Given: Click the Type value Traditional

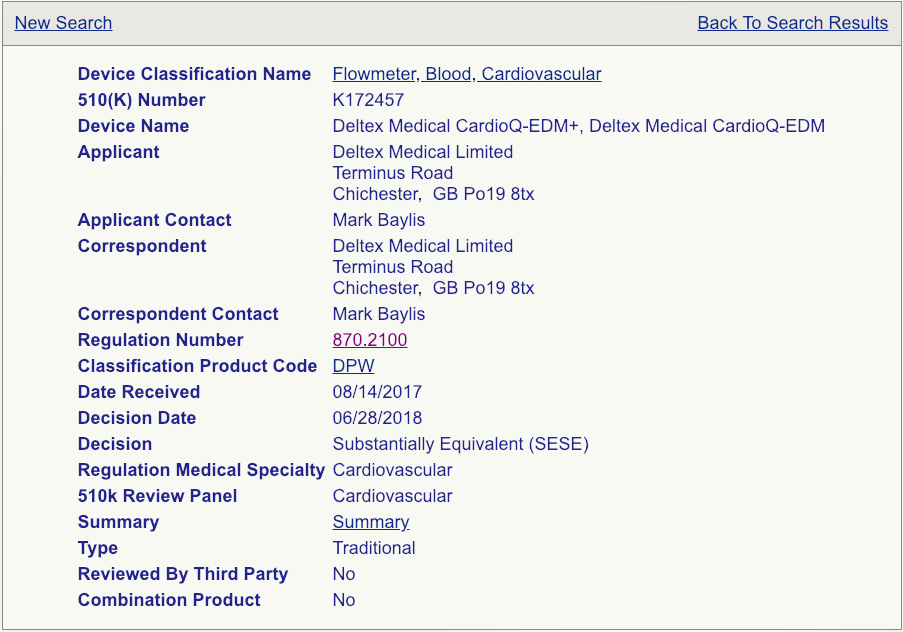Looking at the screenshot, I should click(373, 548).
